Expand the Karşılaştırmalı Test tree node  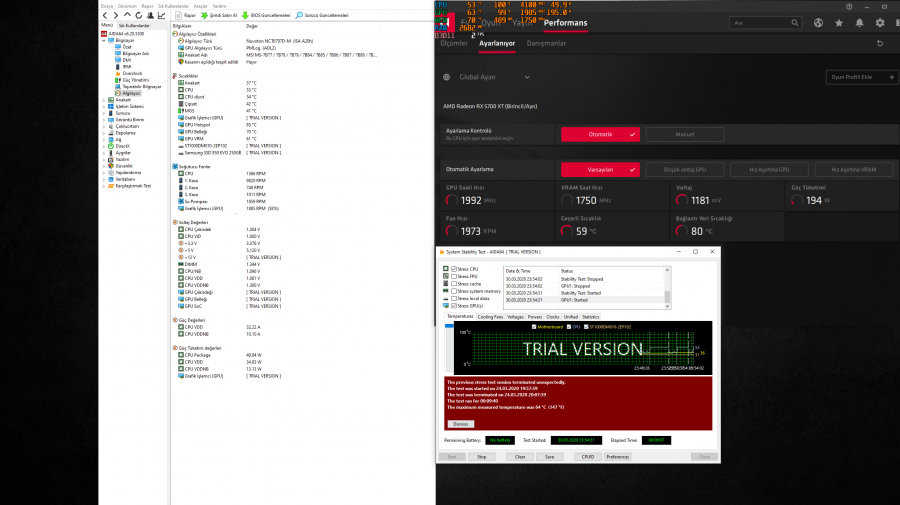[104, 186]
